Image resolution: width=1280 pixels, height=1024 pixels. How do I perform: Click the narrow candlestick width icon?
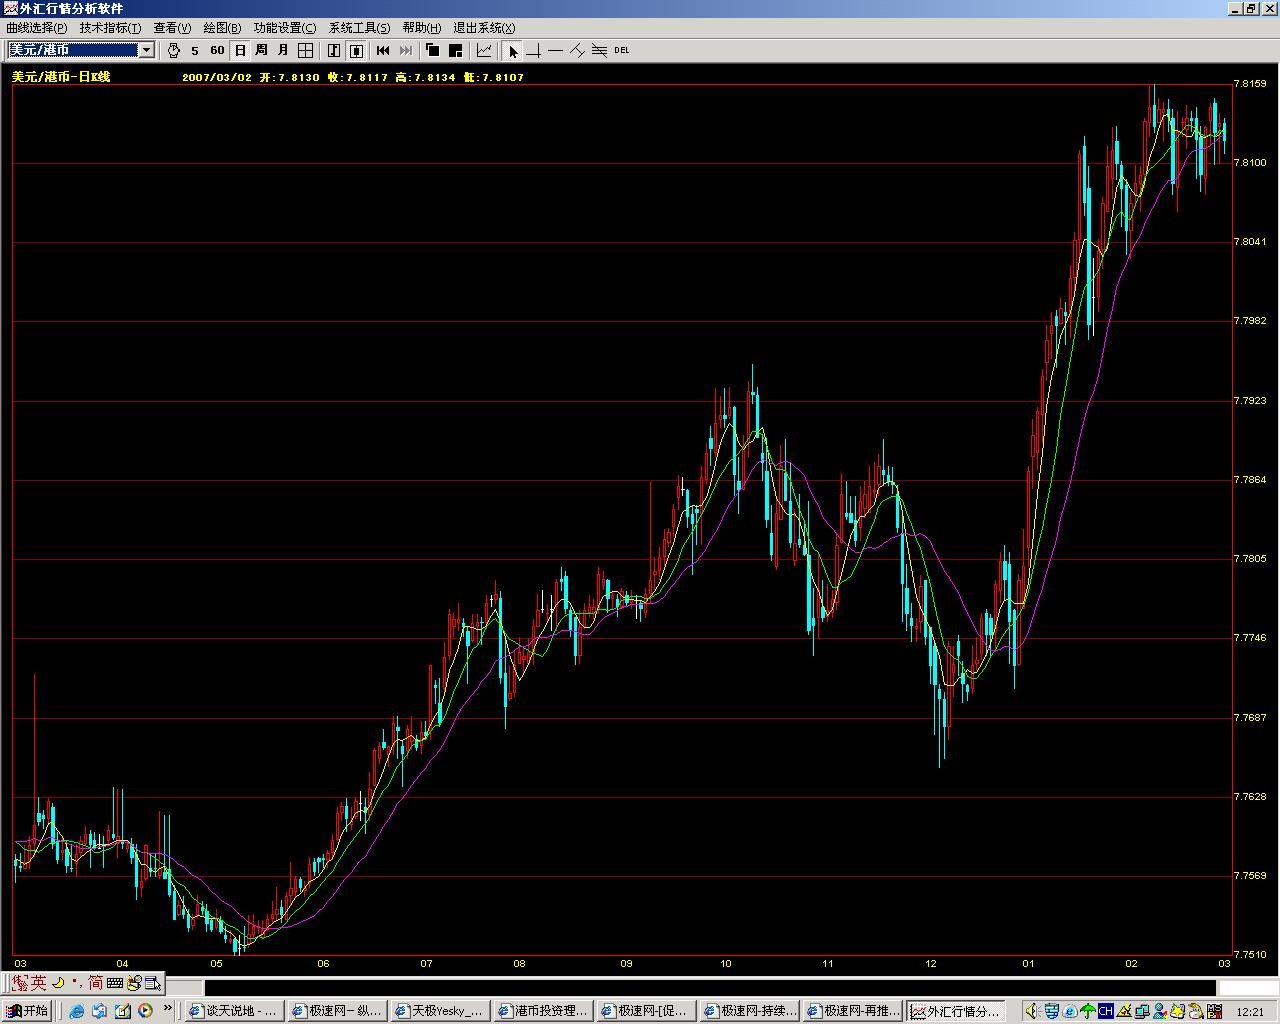334,50
